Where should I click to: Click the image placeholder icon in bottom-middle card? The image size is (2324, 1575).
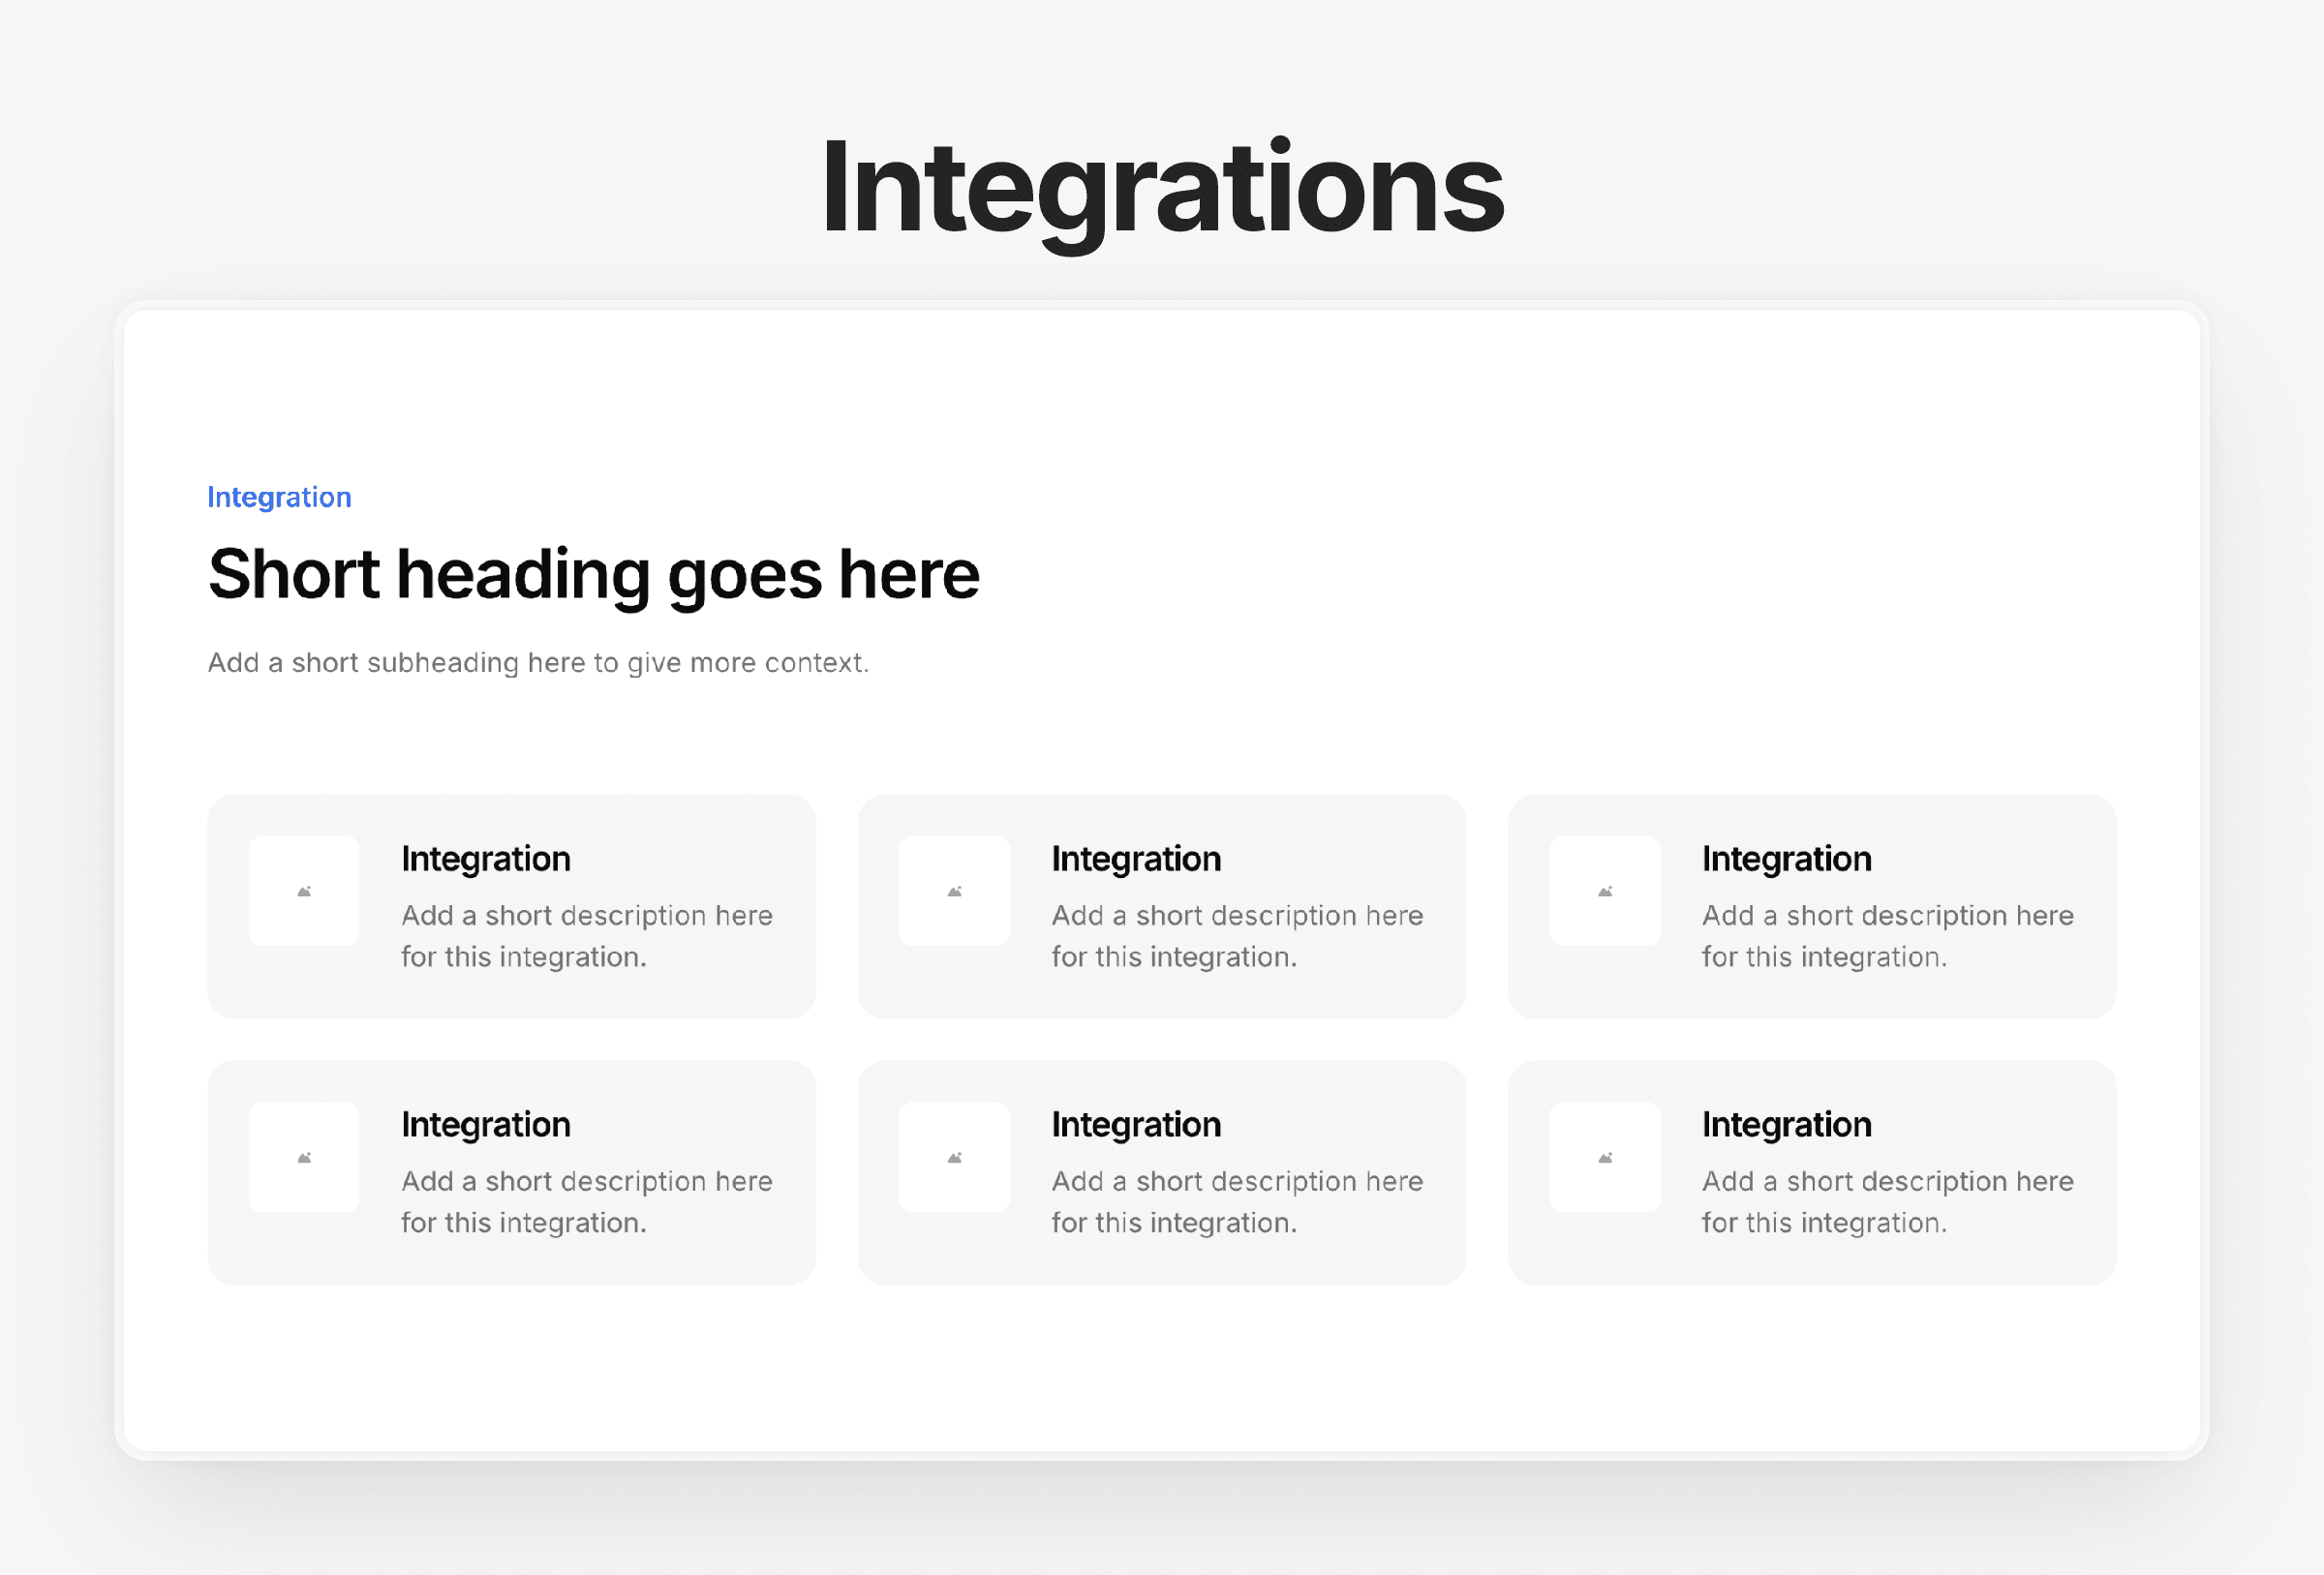954,1157
